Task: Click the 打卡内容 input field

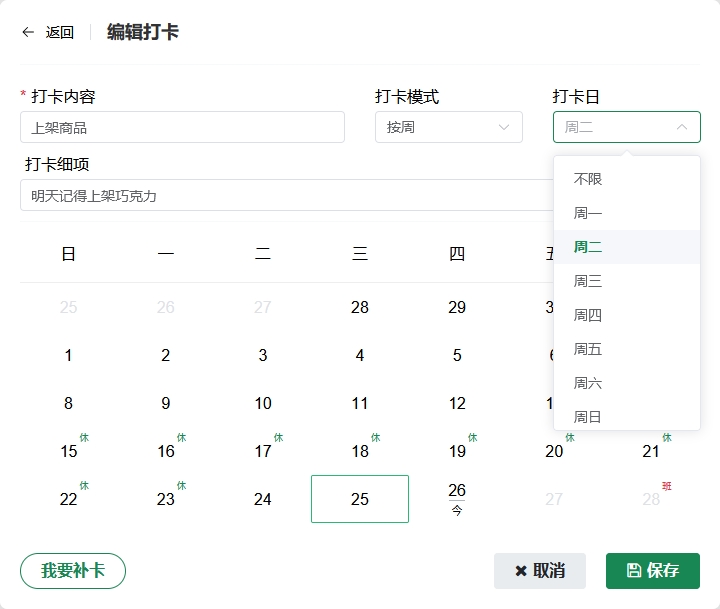Action: pyautogui.click(x=182, y=127)
